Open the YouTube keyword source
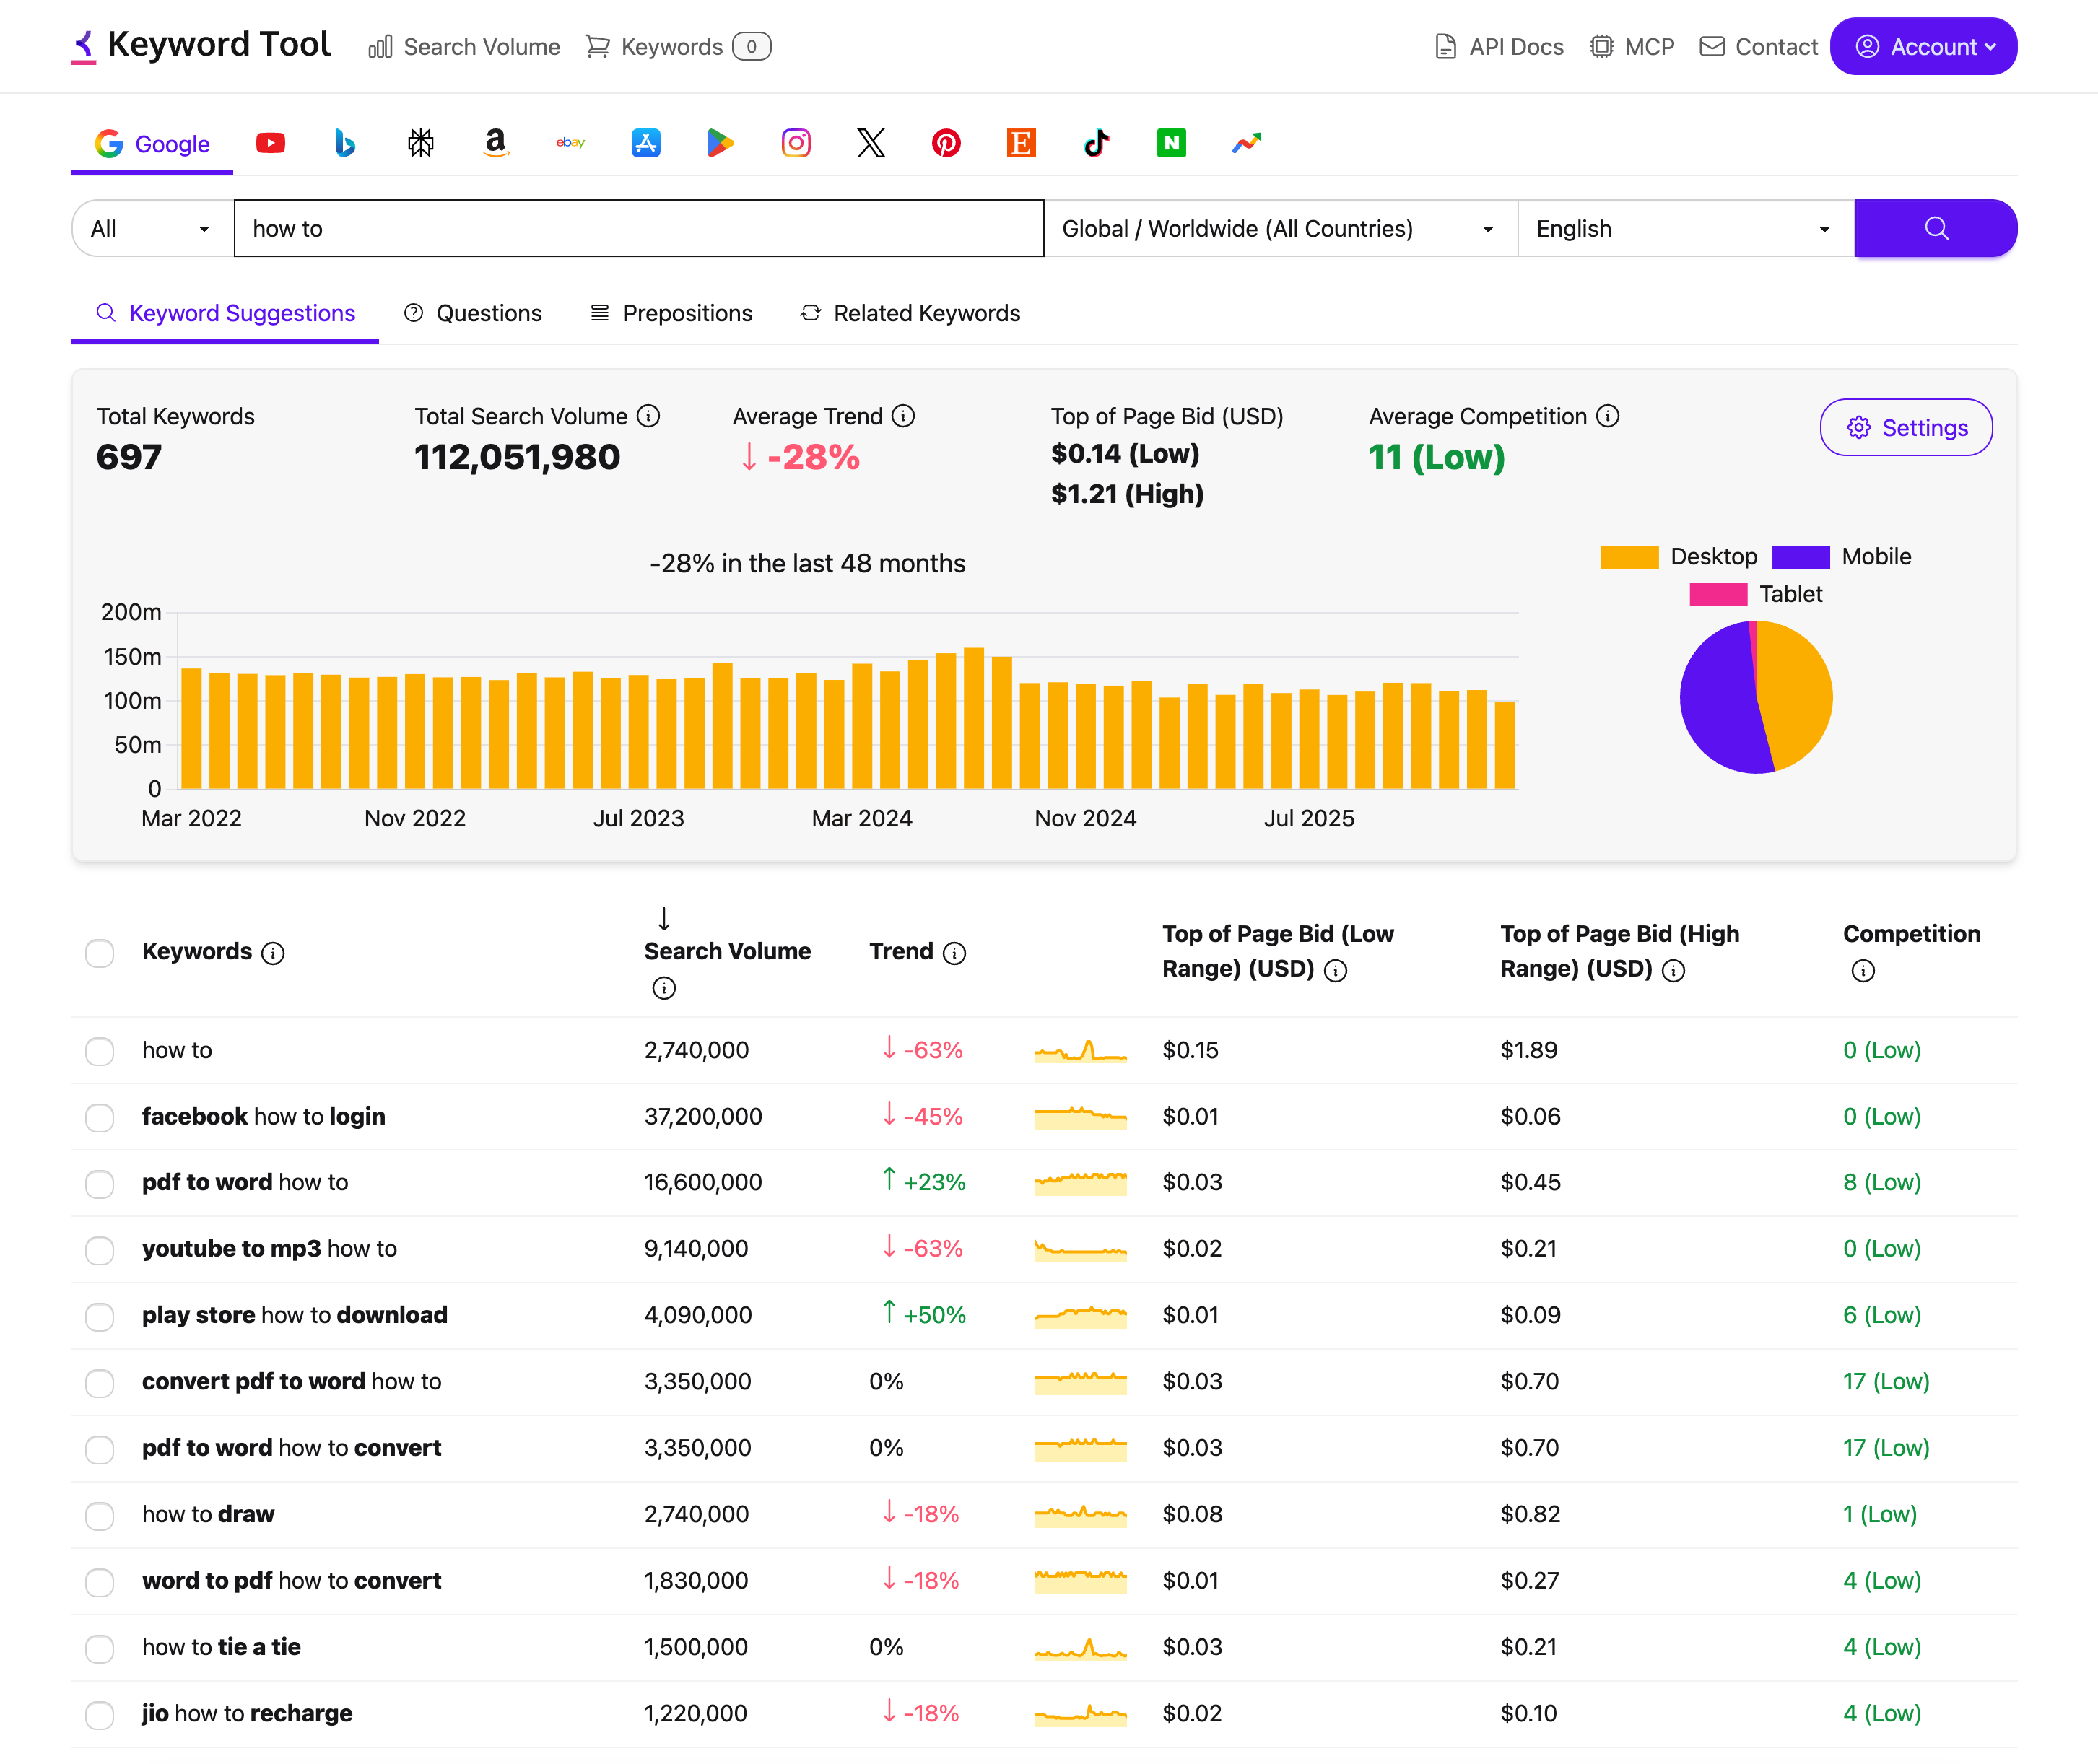Viewport: 2098px width, 1764px height. coord(270,143)
